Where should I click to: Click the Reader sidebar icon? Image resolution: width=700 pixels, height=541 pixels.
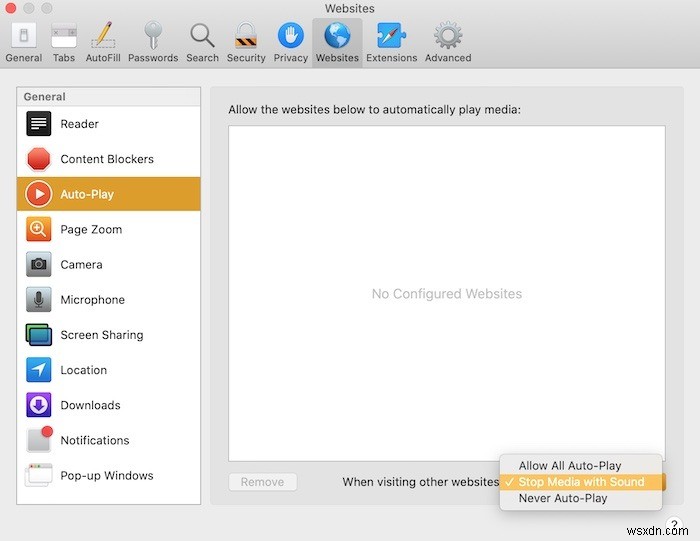(x=38, y=124)
